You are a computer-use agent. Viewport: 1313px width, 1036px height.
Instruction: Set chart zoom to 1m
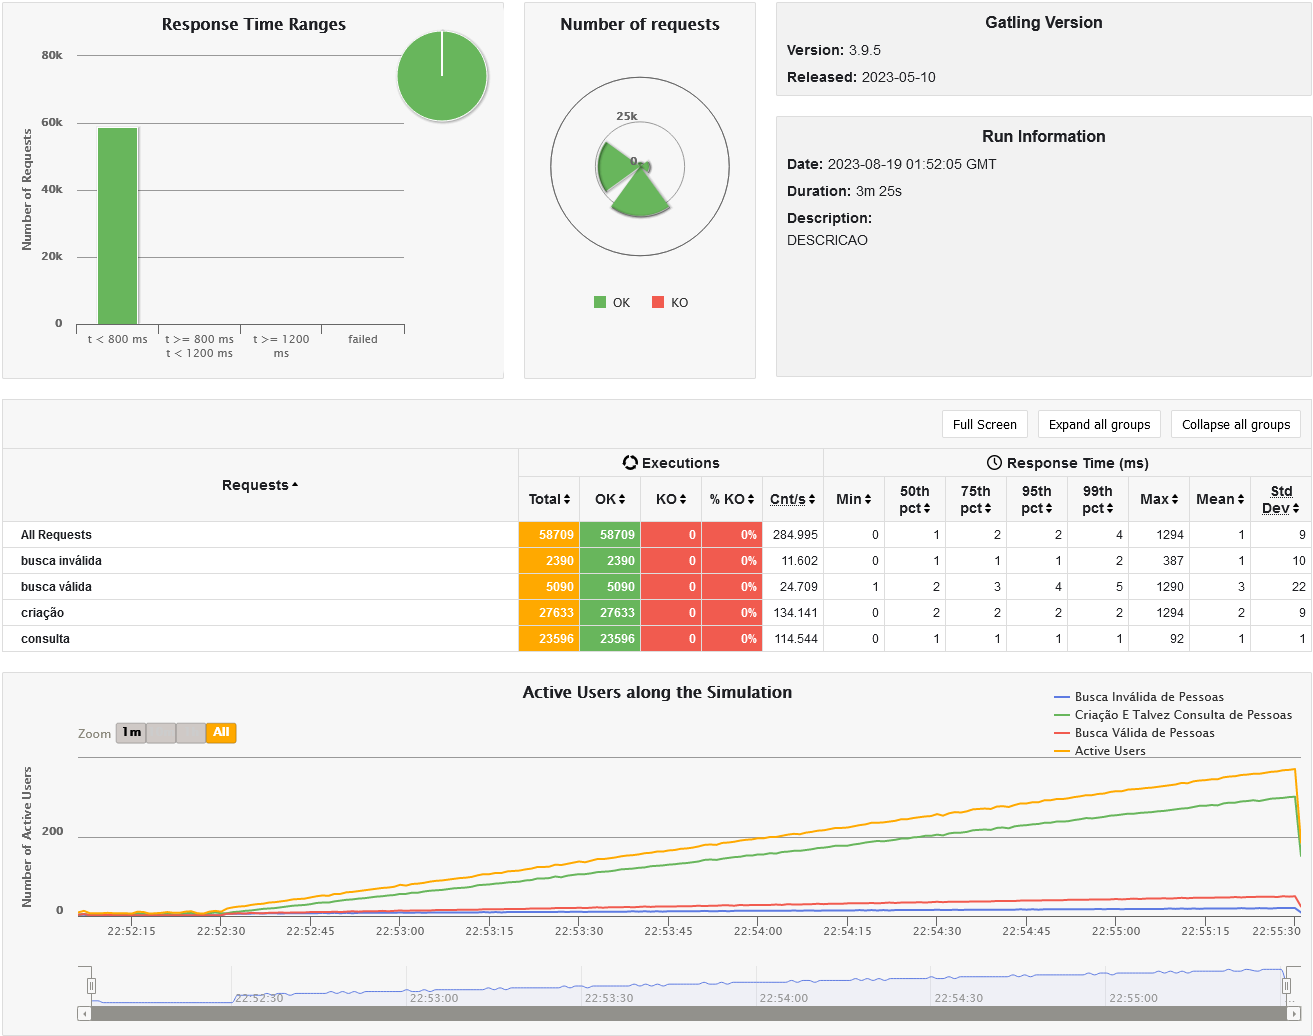coord(131,733)
